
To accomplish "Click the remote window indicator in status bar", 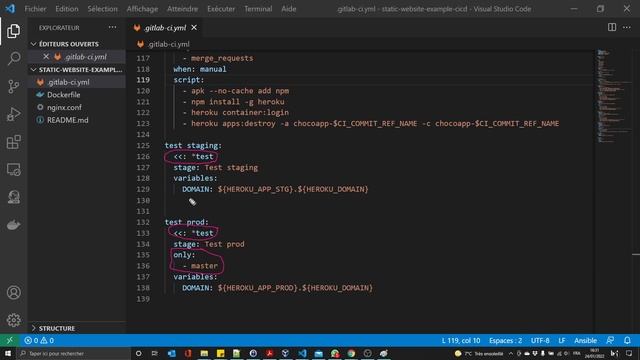I will [x=9, y=340].
